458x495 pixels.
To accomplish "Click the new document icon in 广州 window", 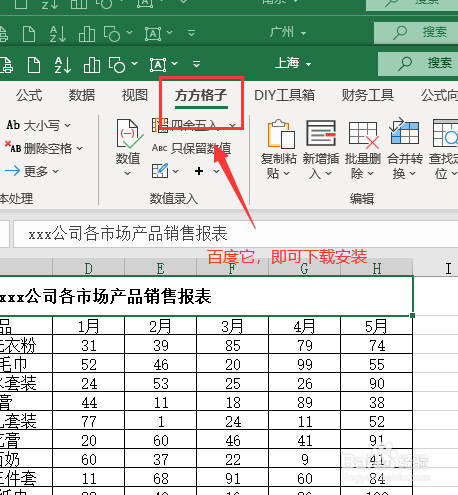I will (29, 34).
